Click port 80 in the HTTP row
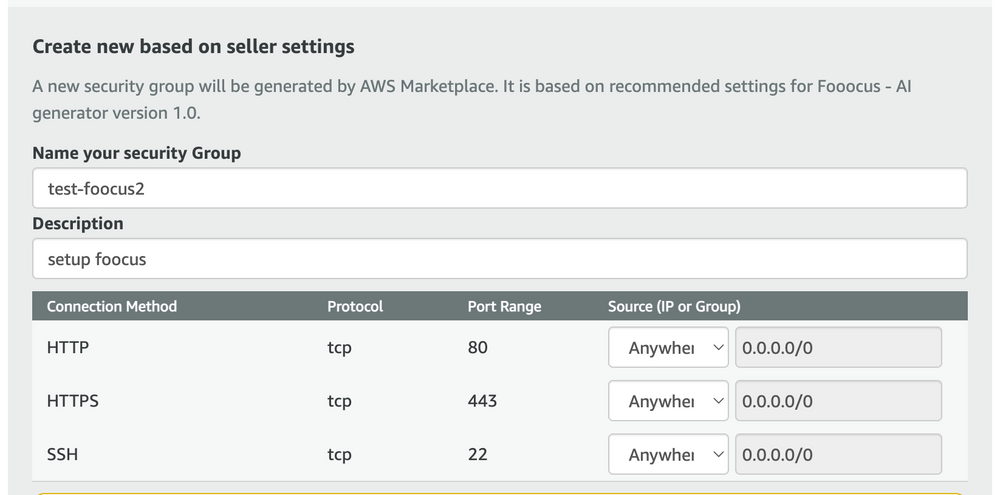This screenshot has height=495, width=1000. point(477,348)
